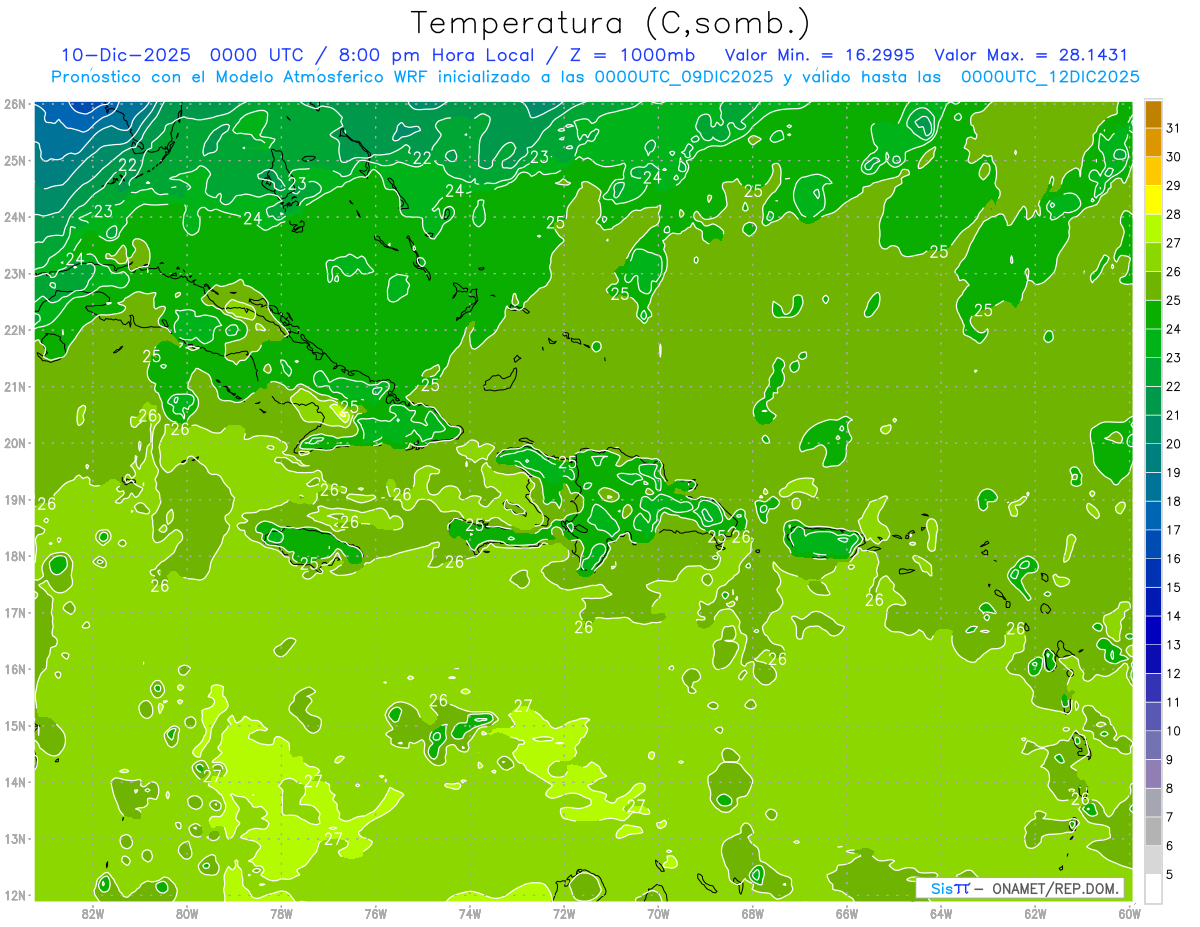Screen dimensions: 1200x927
Task: Click the color scale value 16
Action: (1174, 559)
